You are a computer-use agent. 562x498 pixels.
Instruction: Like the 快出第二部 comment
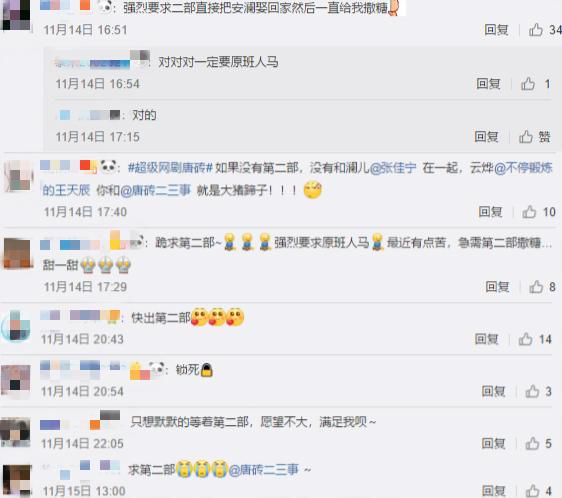[525, 339]
